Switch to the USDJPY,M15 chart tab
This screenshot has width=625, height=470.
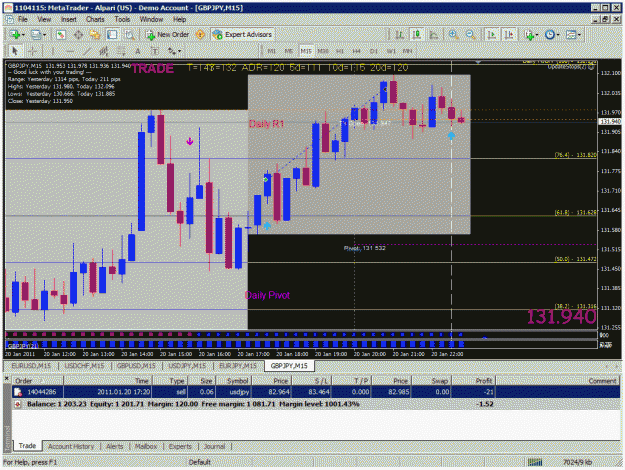(187, 366)
